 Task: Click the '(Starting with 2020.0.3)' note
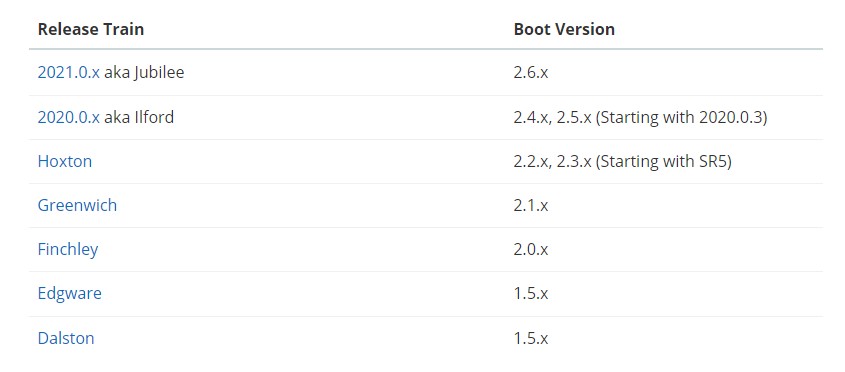click(x=681, y=117)
